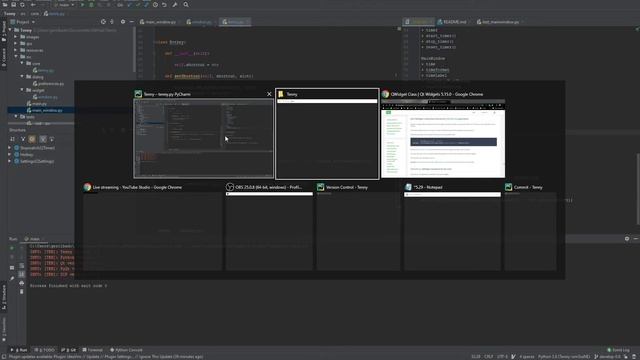The width and height of the screenshot is (640, 360).
Task: Click the Python interpreter status bar entry
Action: pyautogui.click(x=564, y=357)
